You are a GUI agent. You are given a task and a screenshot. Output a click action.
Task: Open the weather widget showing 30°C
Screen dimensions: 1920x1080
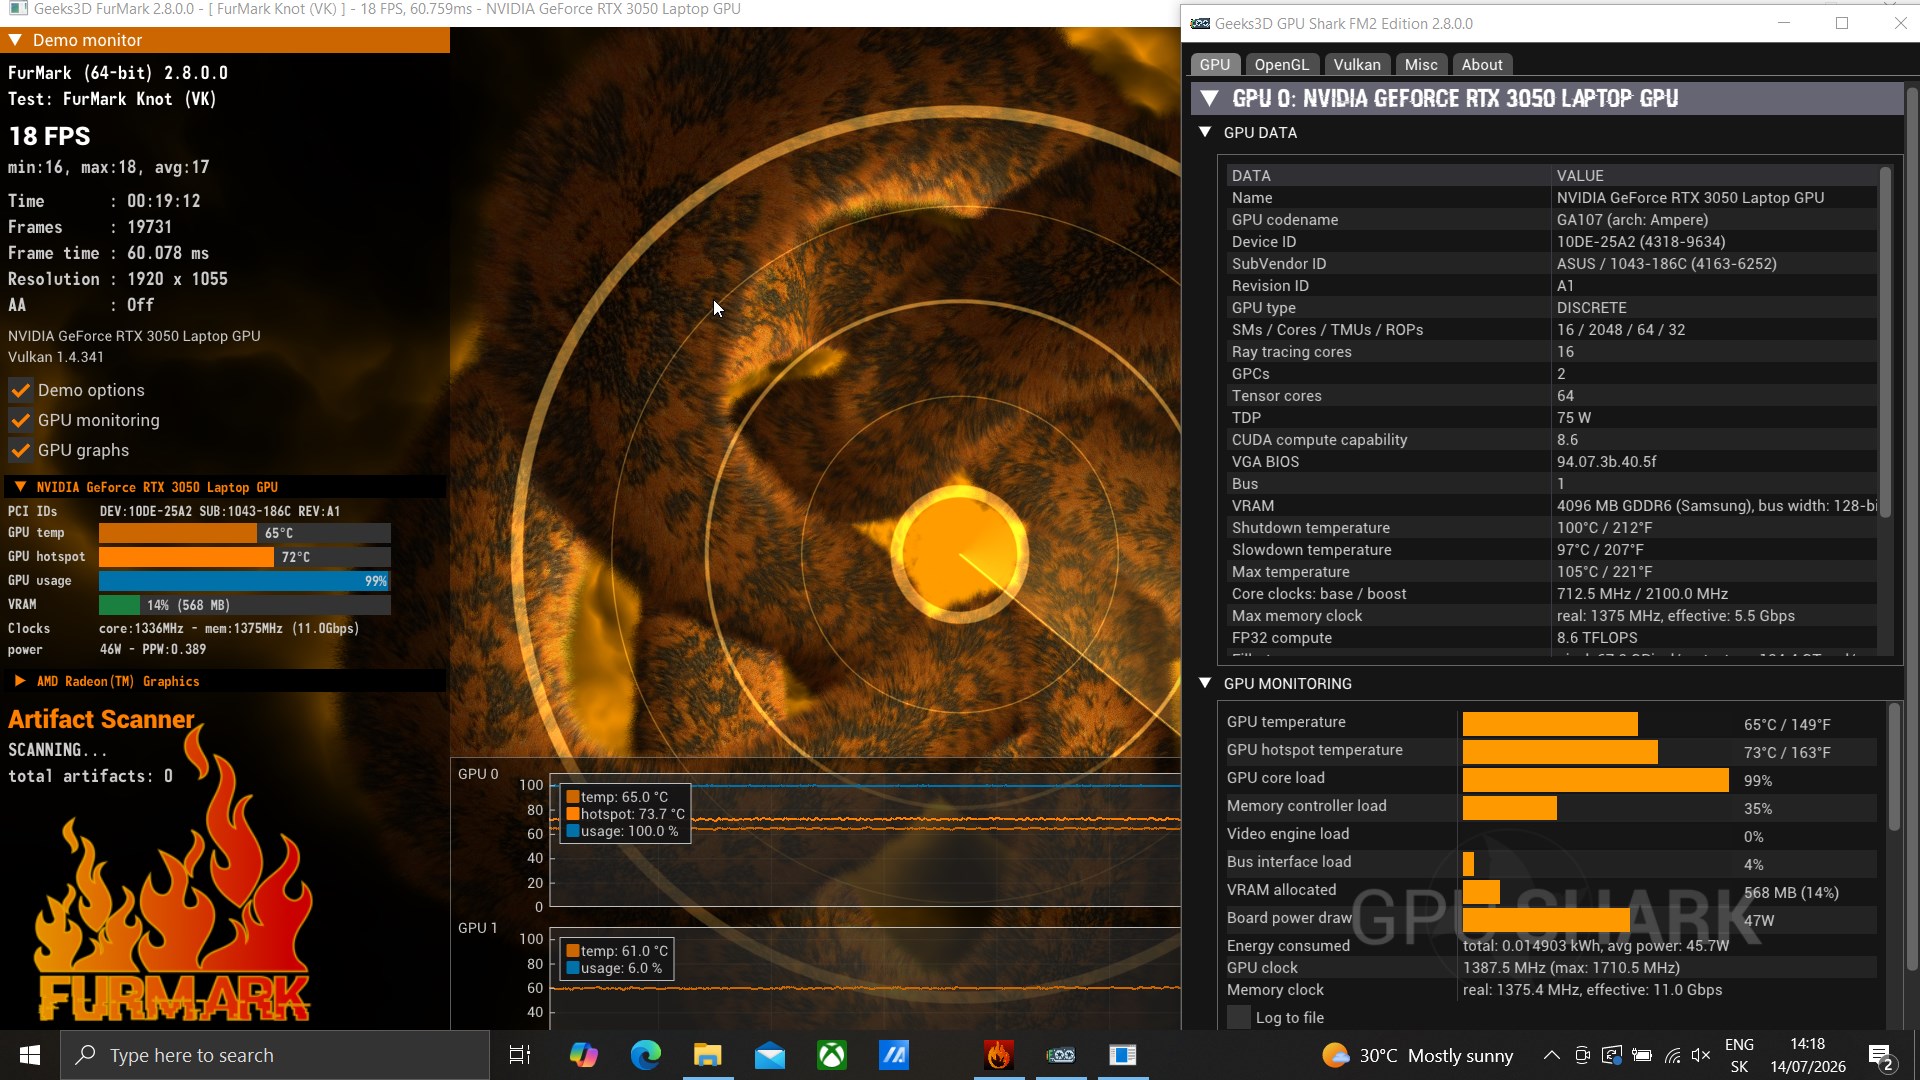point(1417,1055)
